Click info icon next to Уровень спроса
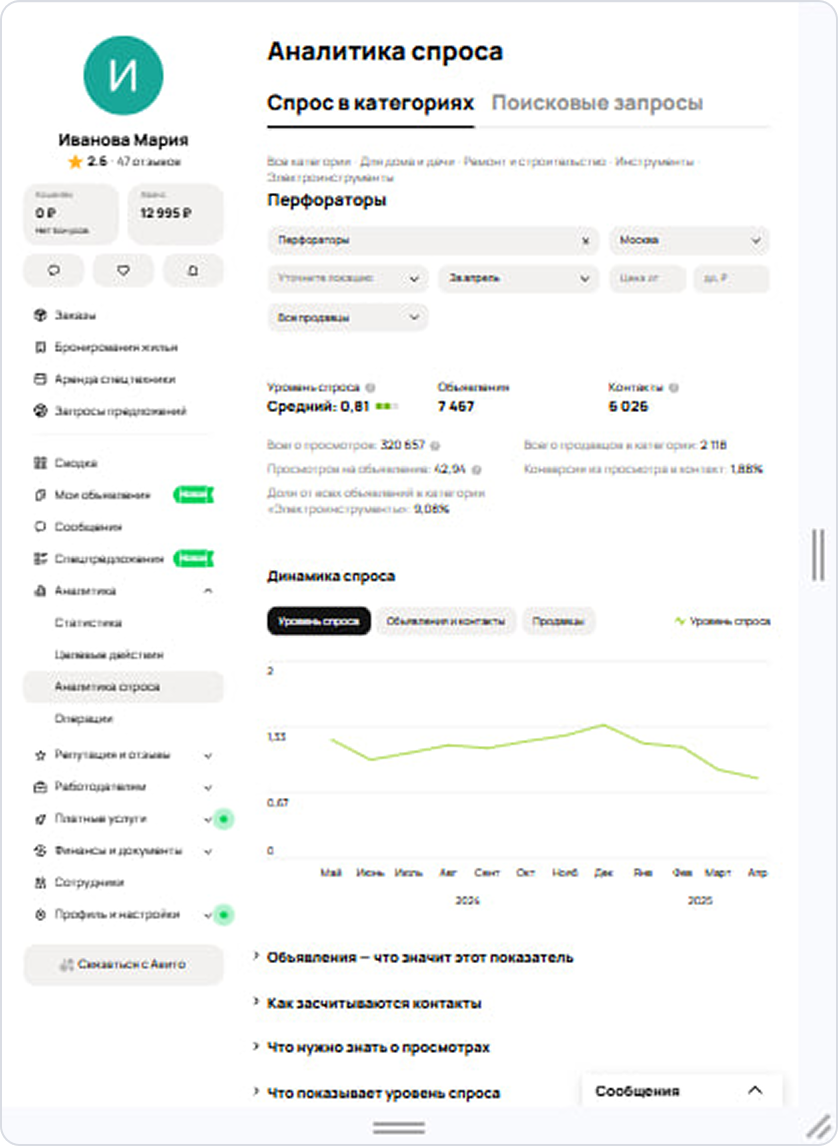Image resolution: width=838 pixels, height=1146 pixels. 370,387
